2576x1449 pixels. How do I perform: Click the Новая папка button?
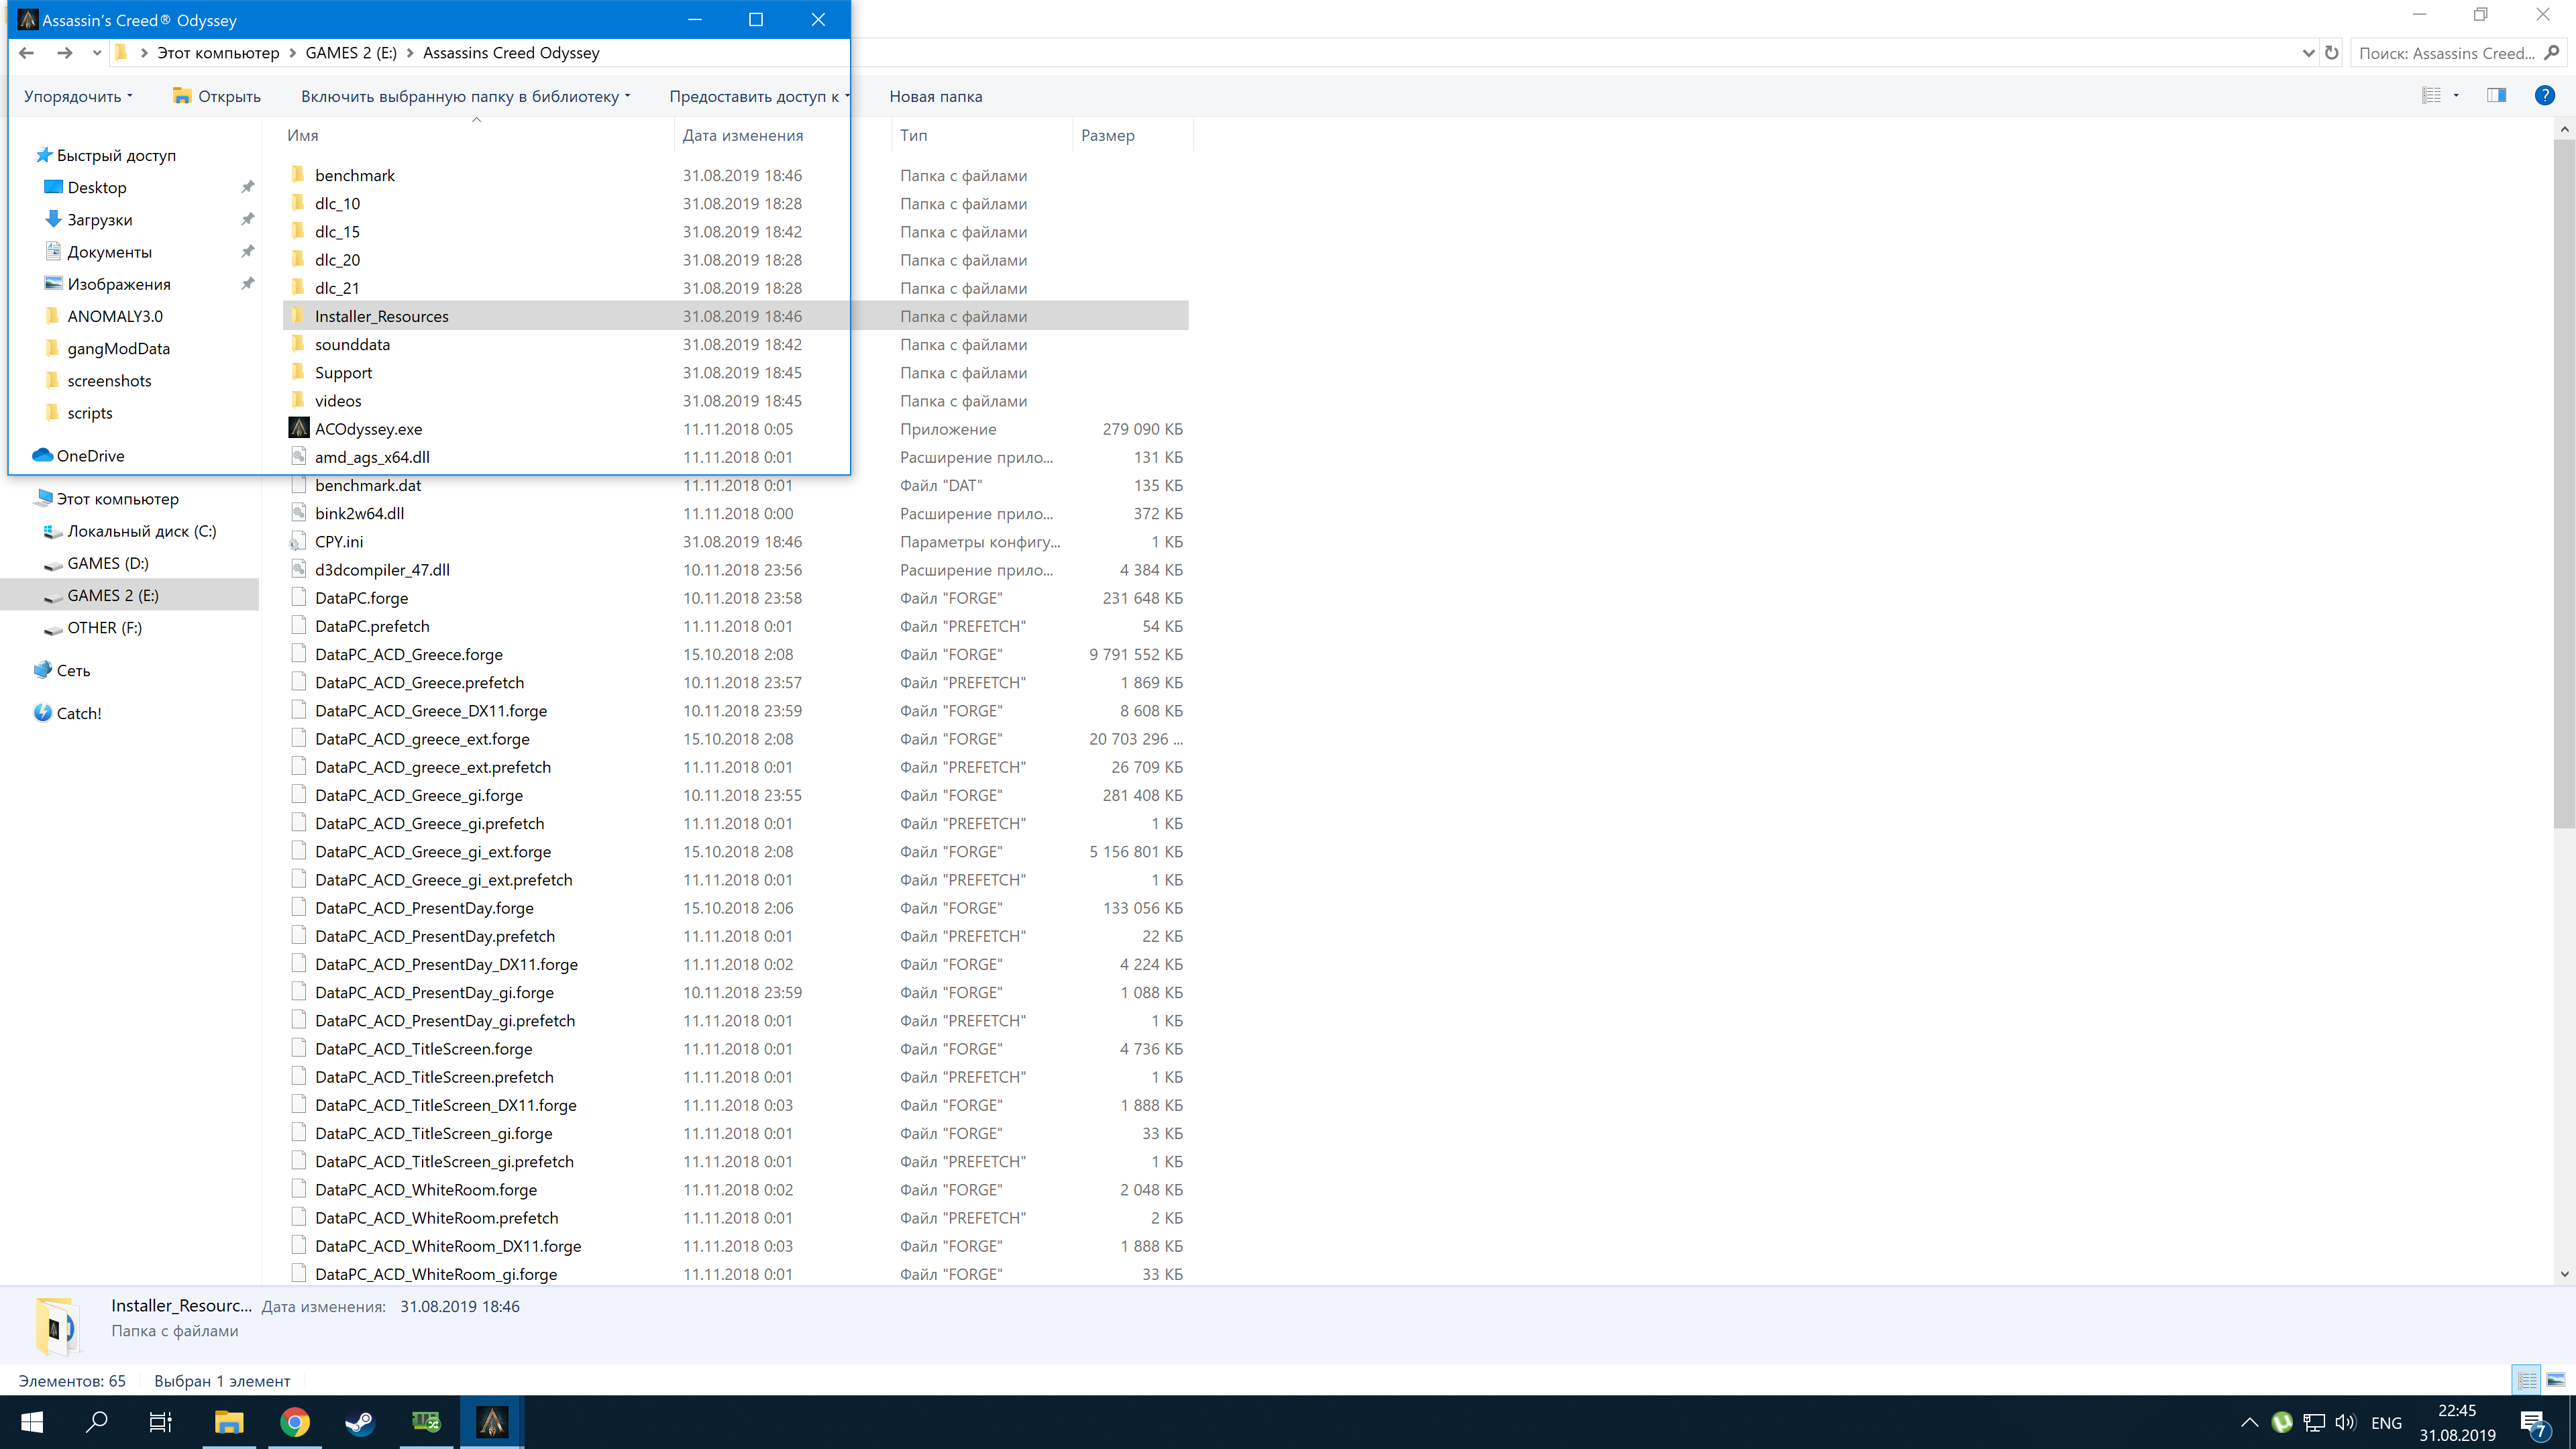click(x=935, y=97)
